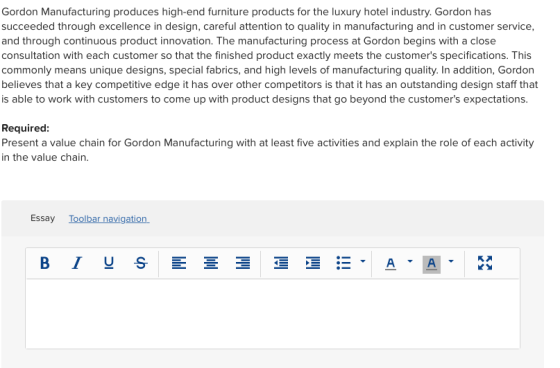Align essay text to the right
This screenshot has width=560, height=368.
[x=243, y=263]
